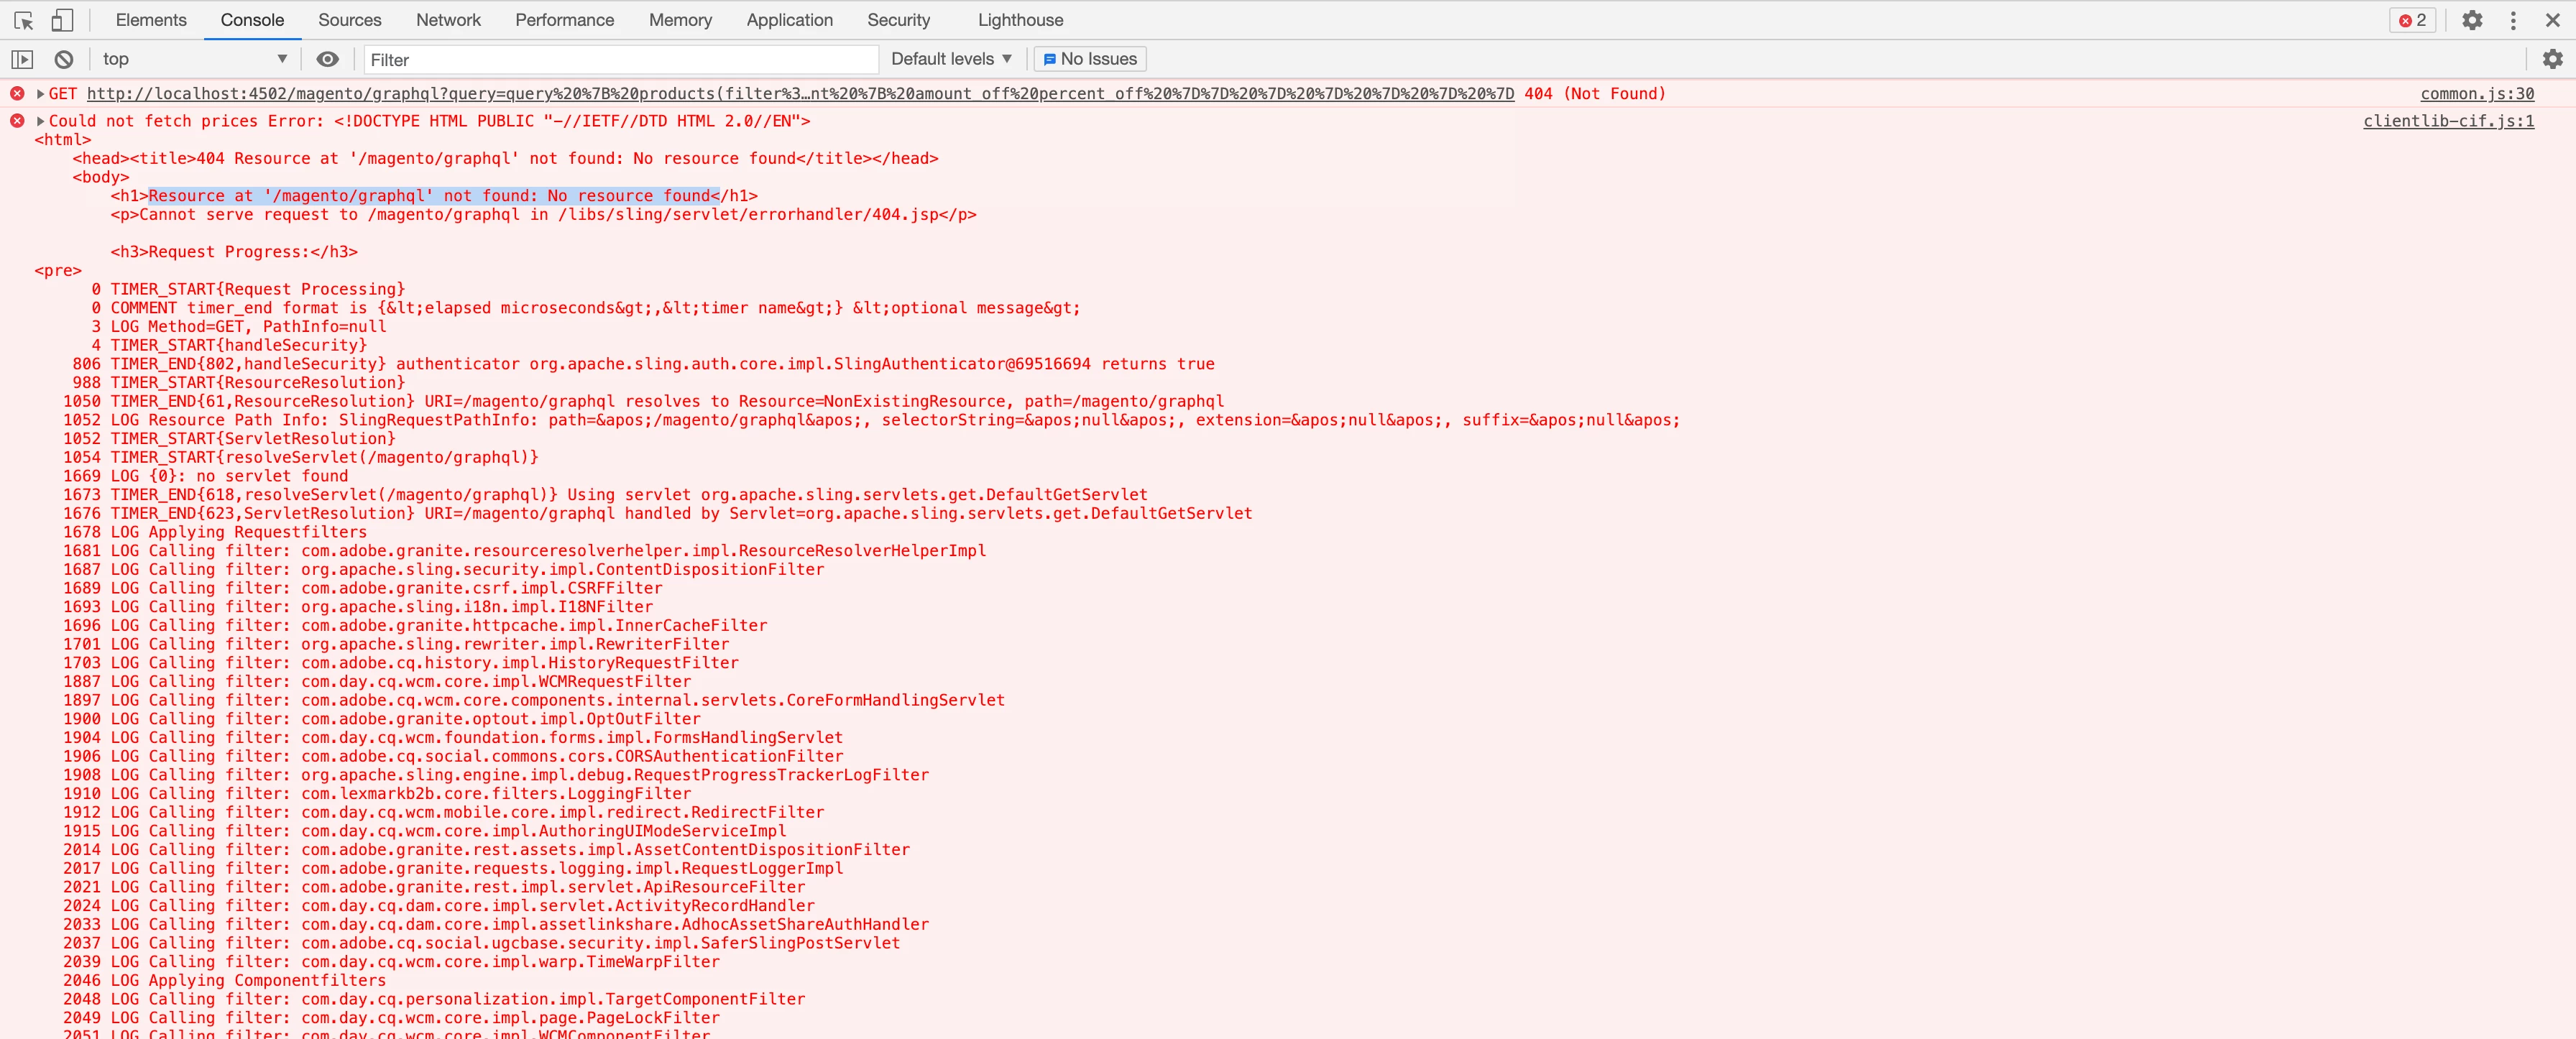Switch to the Network tab
Viewport: 2576px width, 1039px height.
[448, 20]
